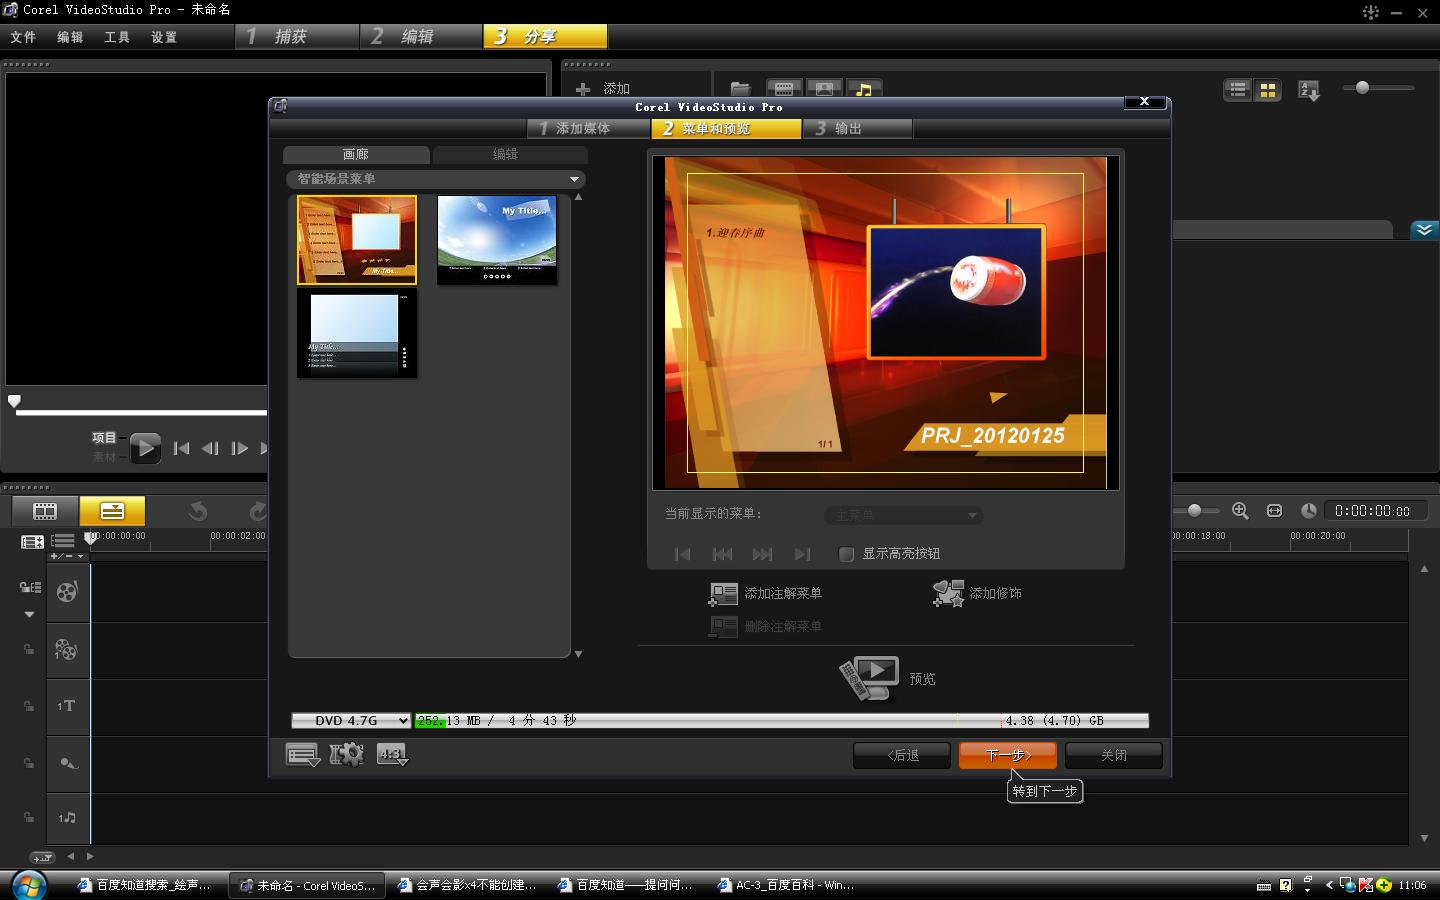The height and width of the screenshot is (900, 1440).
Task: Toggle lock on voice track
Action: [x=29, y=763]
